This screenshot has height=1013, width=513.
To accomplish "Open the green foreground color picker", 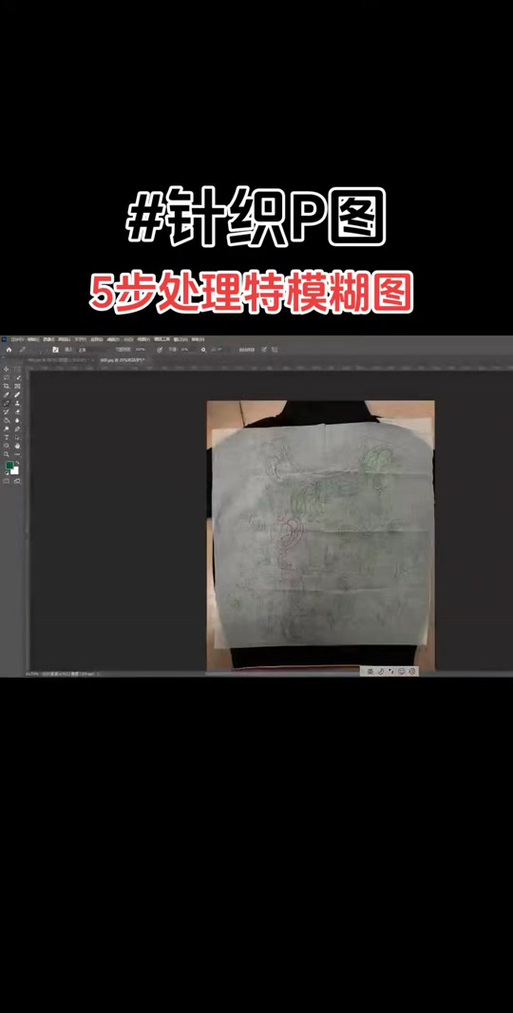I will pyautogui.click(x=10, y=465).
